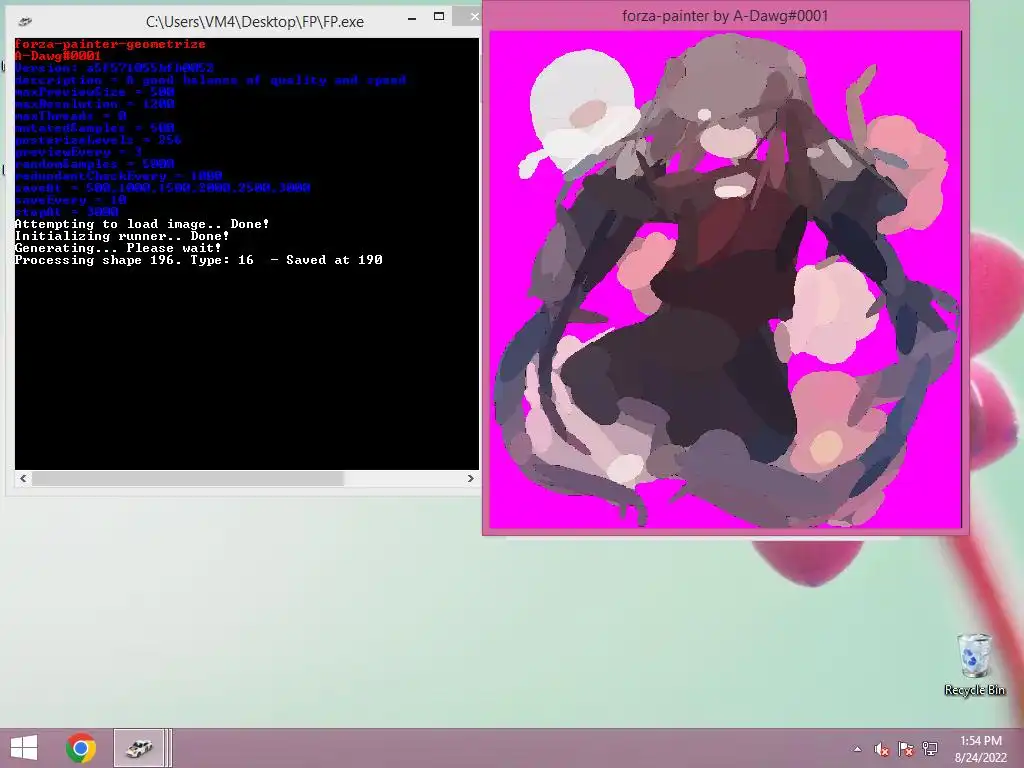
Task: Launch Google Chrome from the taskbar
Action: click(x=81, y=748)
